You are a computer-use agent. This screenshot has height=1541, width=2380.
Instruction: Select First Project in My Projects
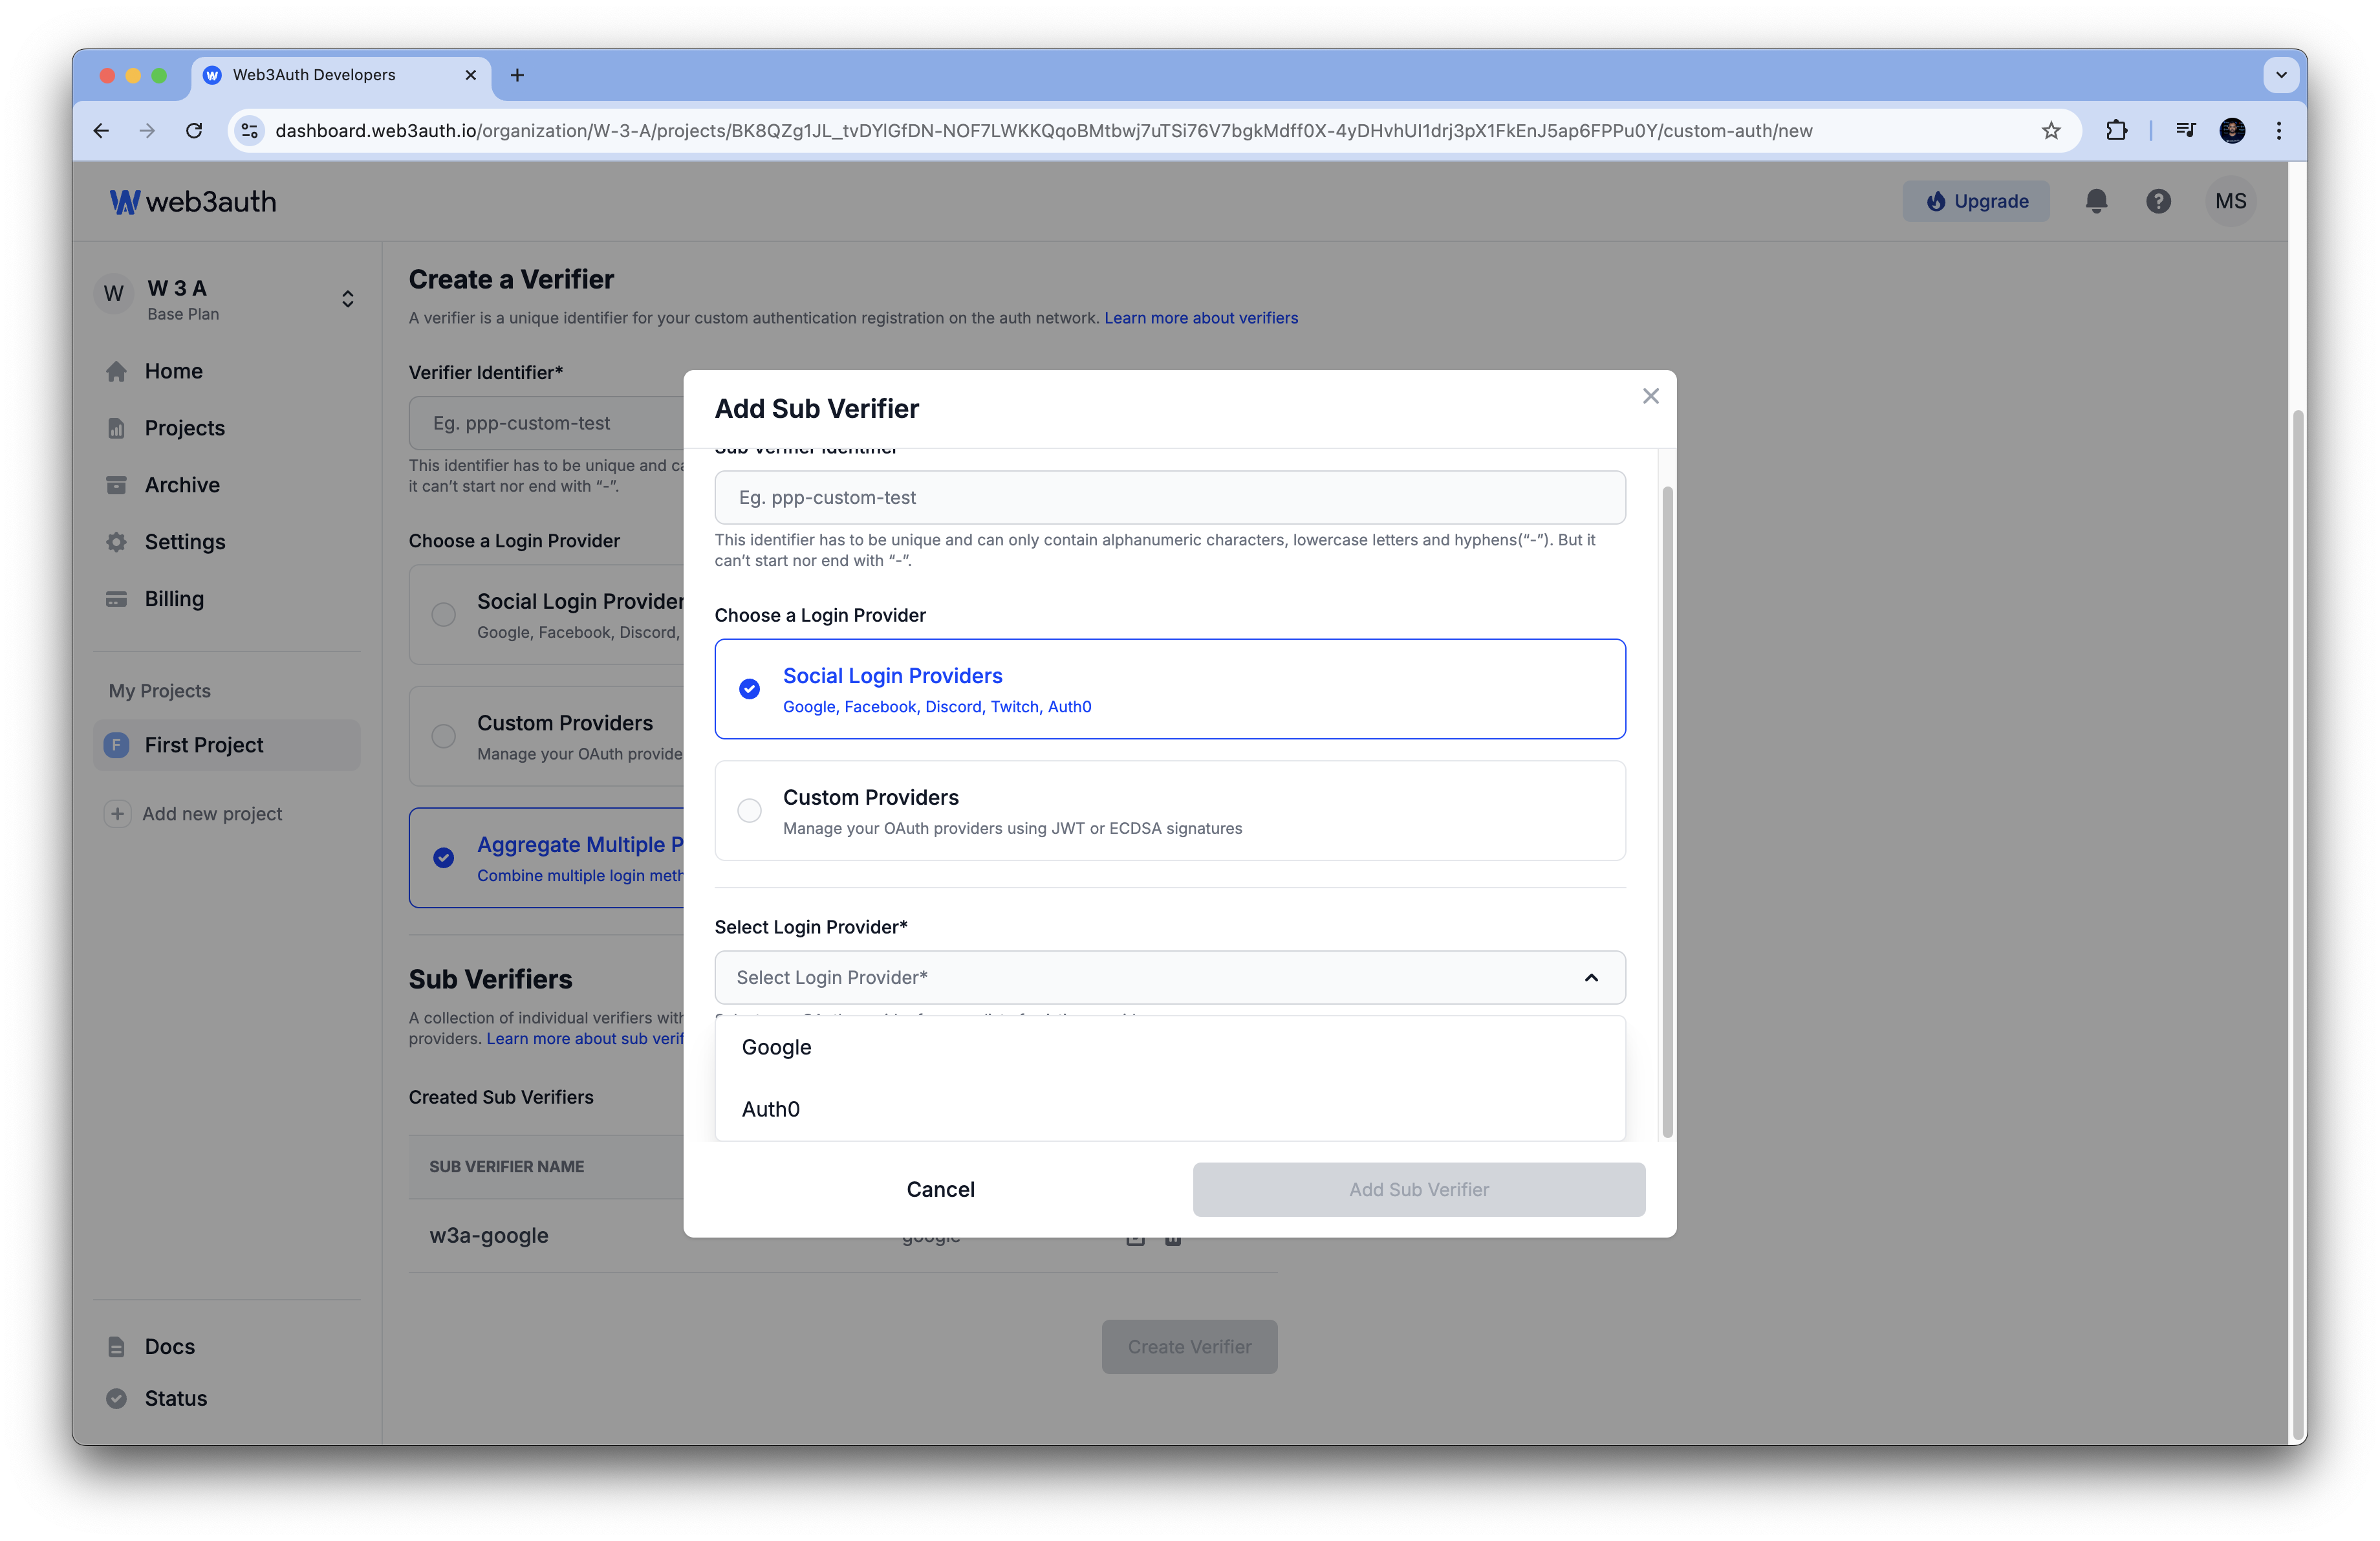coord(227,745)
